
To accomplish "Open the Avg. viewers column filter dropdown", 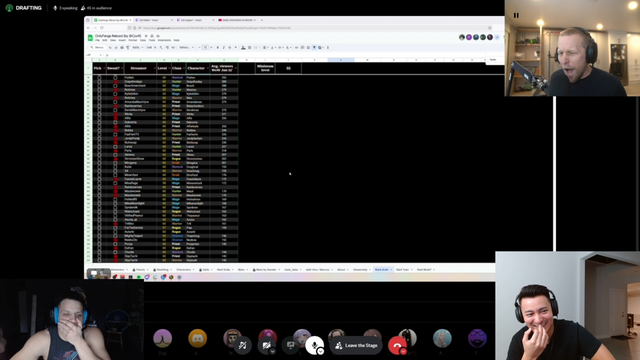I will (236, 68).
